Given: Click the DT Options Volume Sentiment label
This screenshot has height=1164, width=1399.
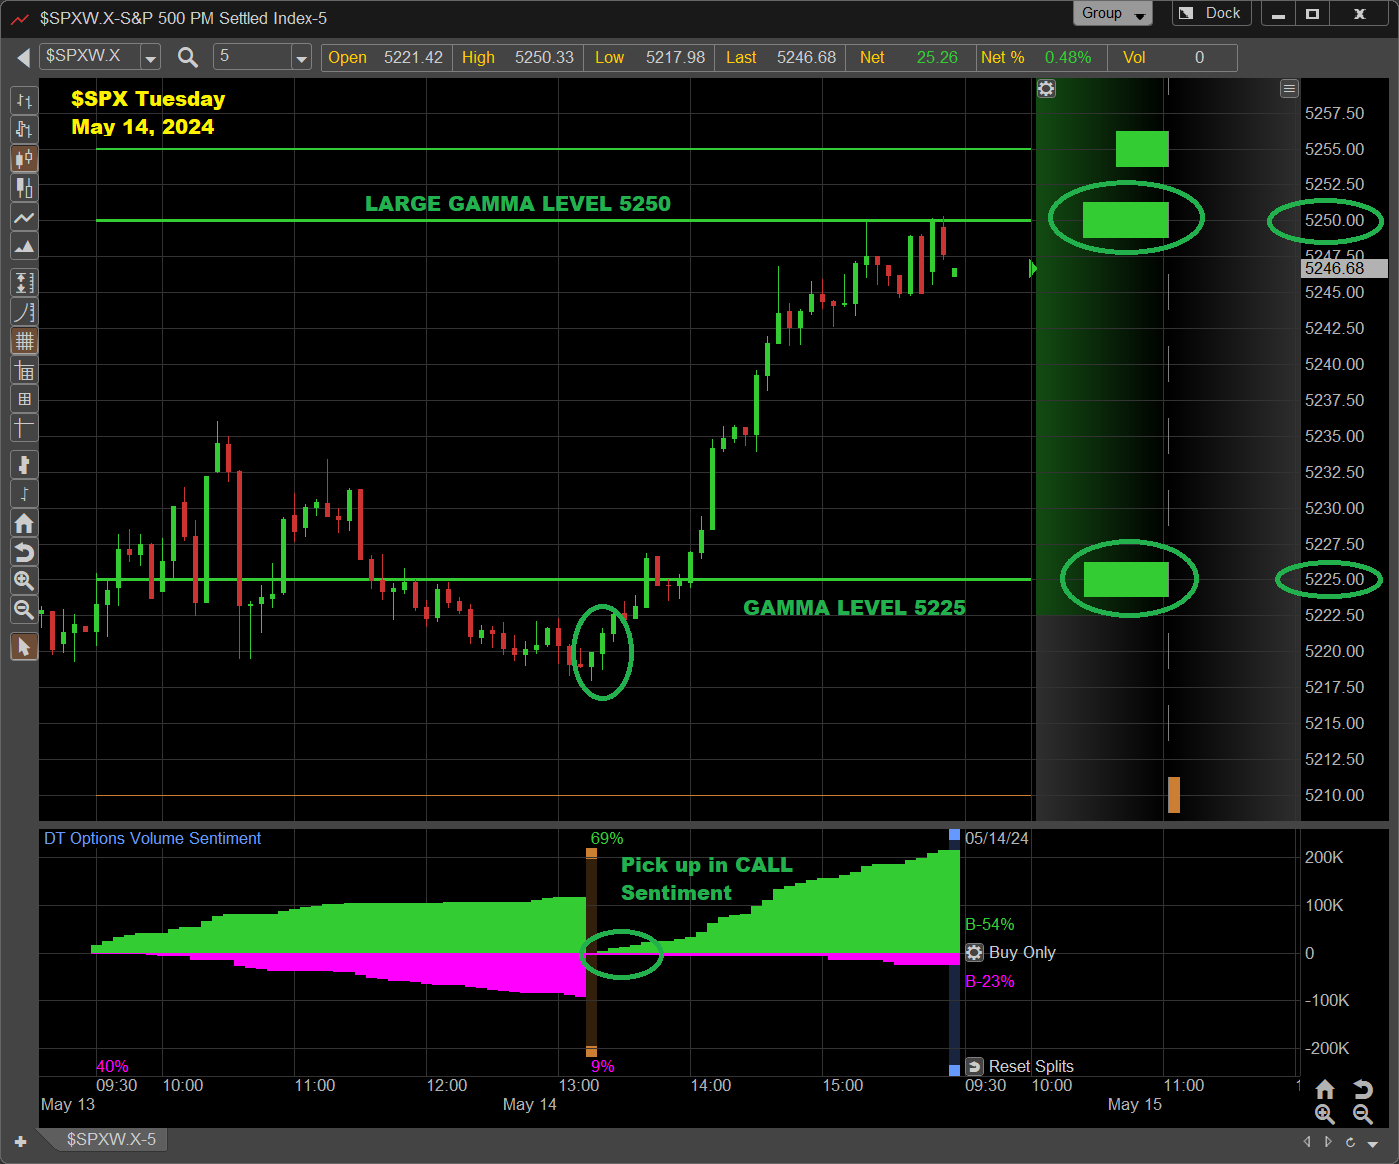Looking at the screenshot, I should point(152,838).
